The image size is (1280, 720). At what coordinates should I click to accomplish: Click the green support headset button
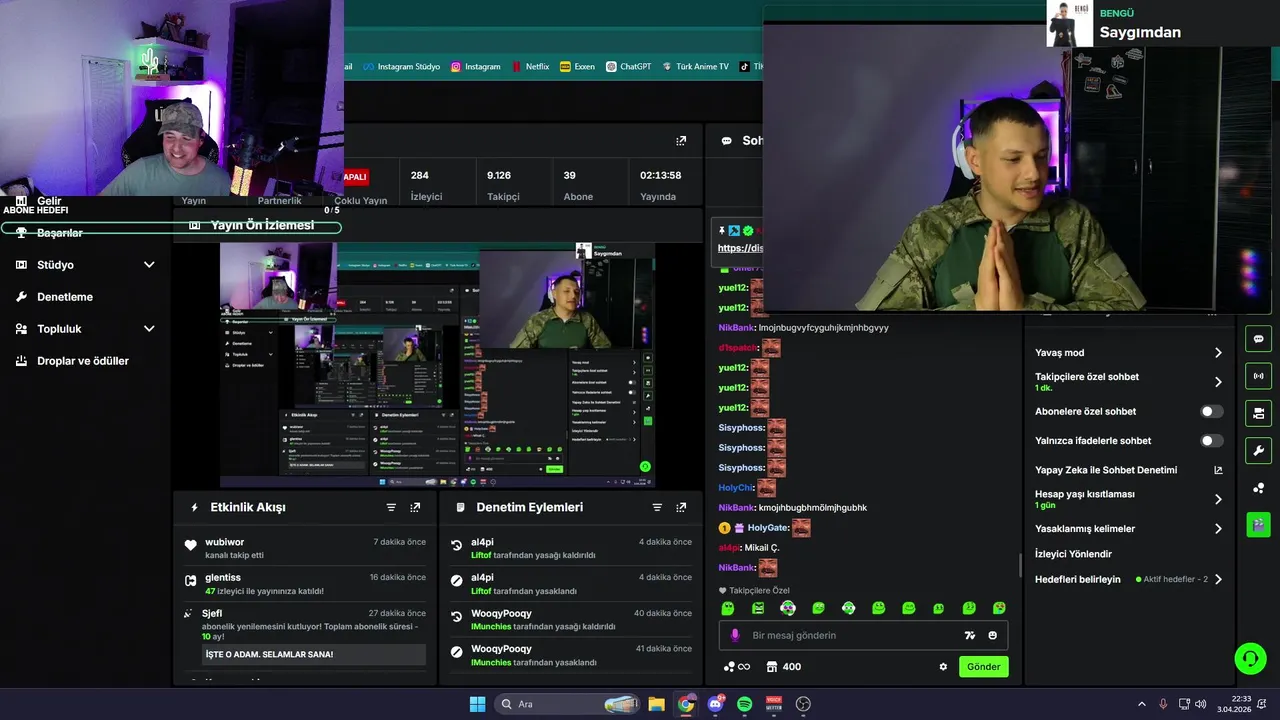coord(1250,658)
